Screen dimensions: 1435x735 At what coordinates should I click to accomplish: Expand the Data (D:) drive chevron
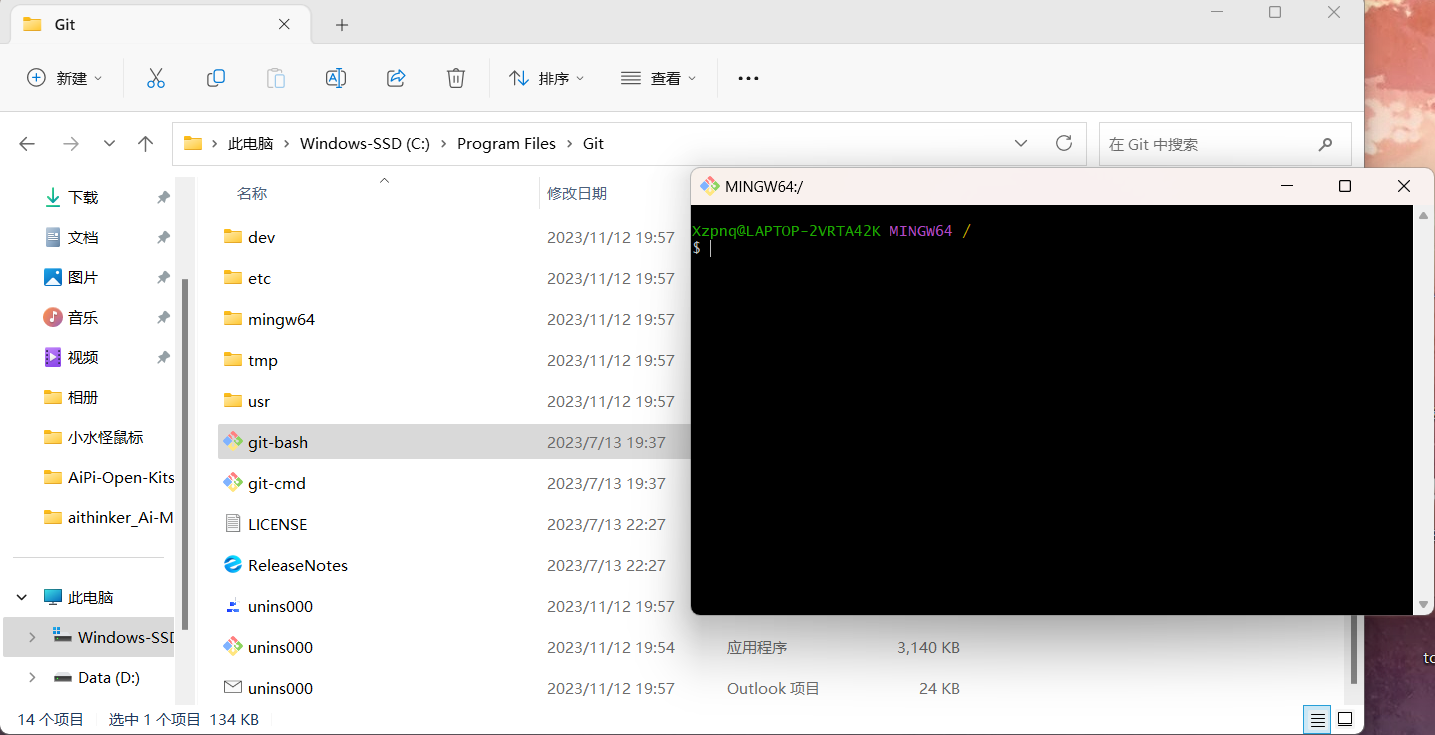(32, 677)
